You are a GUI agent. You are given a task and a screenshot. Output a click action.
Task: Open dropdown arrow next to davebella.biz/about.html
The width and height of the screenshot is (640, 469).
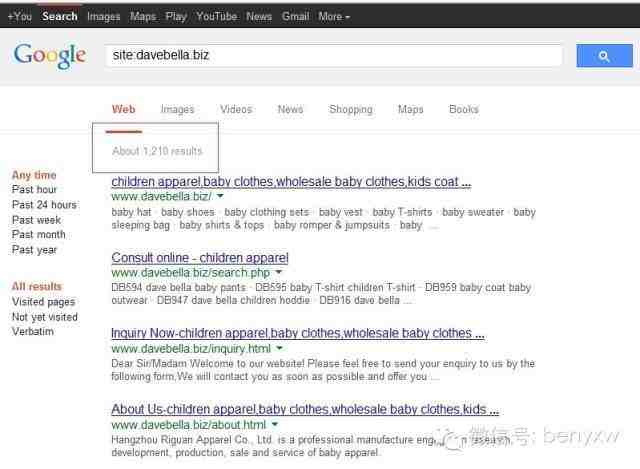[x=275, y=425]
